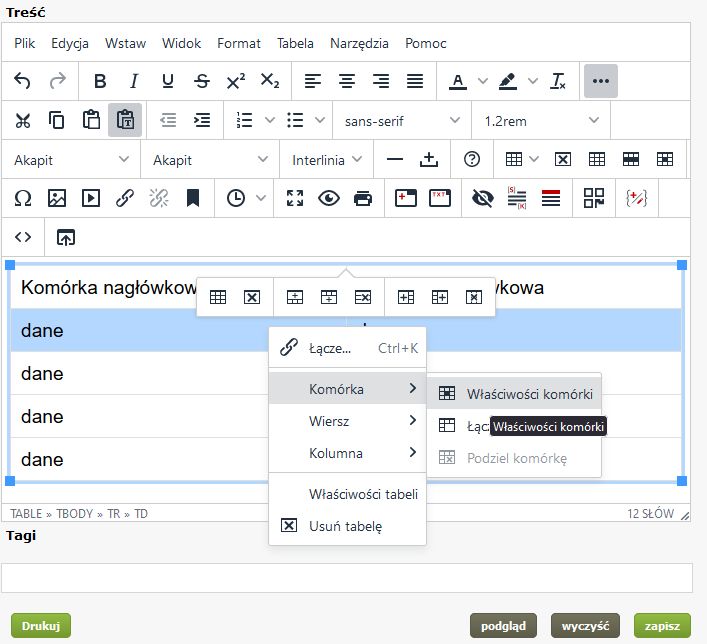Viewport: 707px width, 644px height.
Task: Insert special character with omega icon
Action: pyautogui.click(x=23, y=198)
